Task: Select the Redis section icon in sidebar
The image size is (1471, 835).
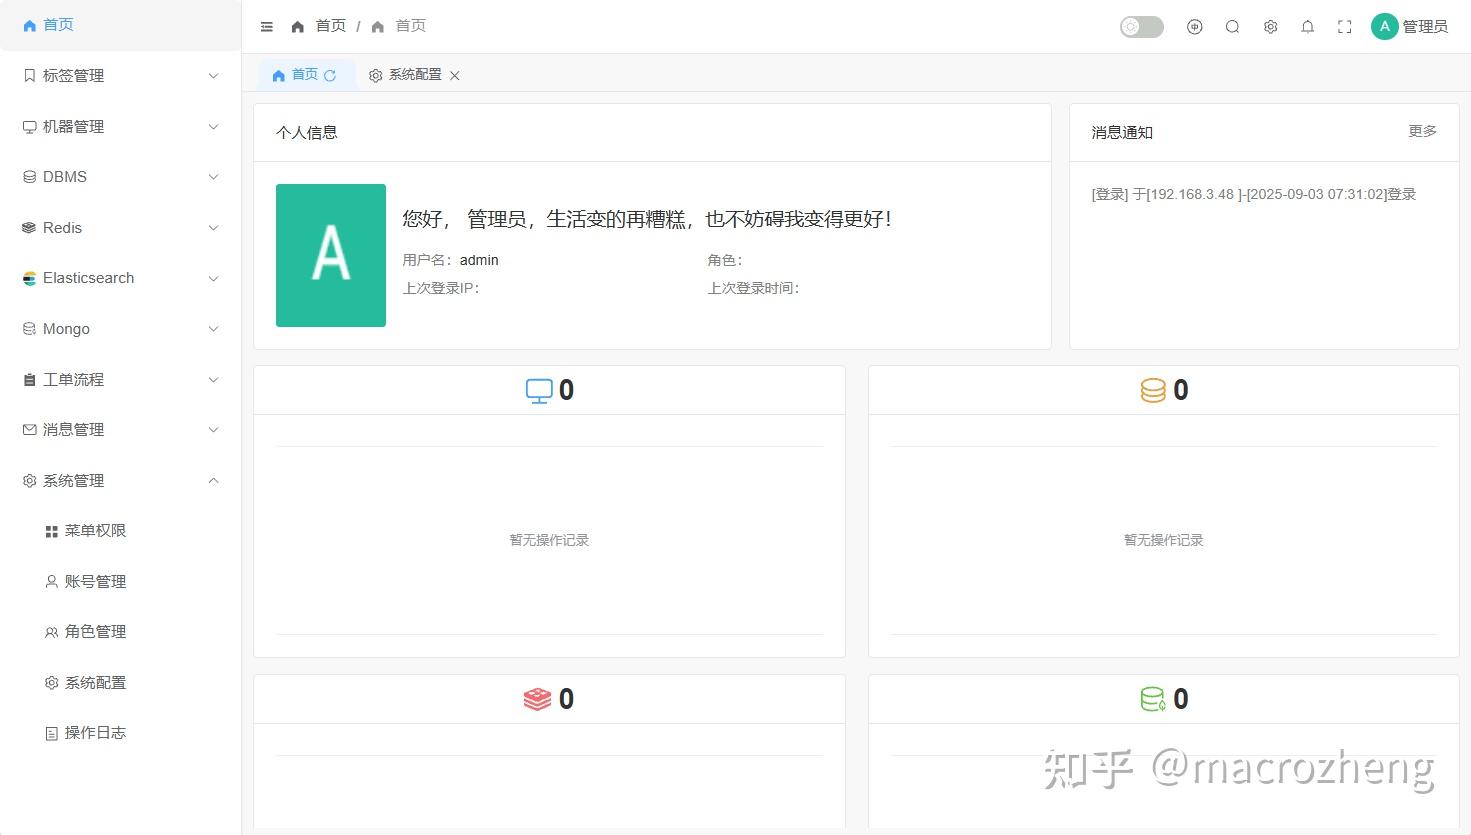Action: click(x=27, y=228)
